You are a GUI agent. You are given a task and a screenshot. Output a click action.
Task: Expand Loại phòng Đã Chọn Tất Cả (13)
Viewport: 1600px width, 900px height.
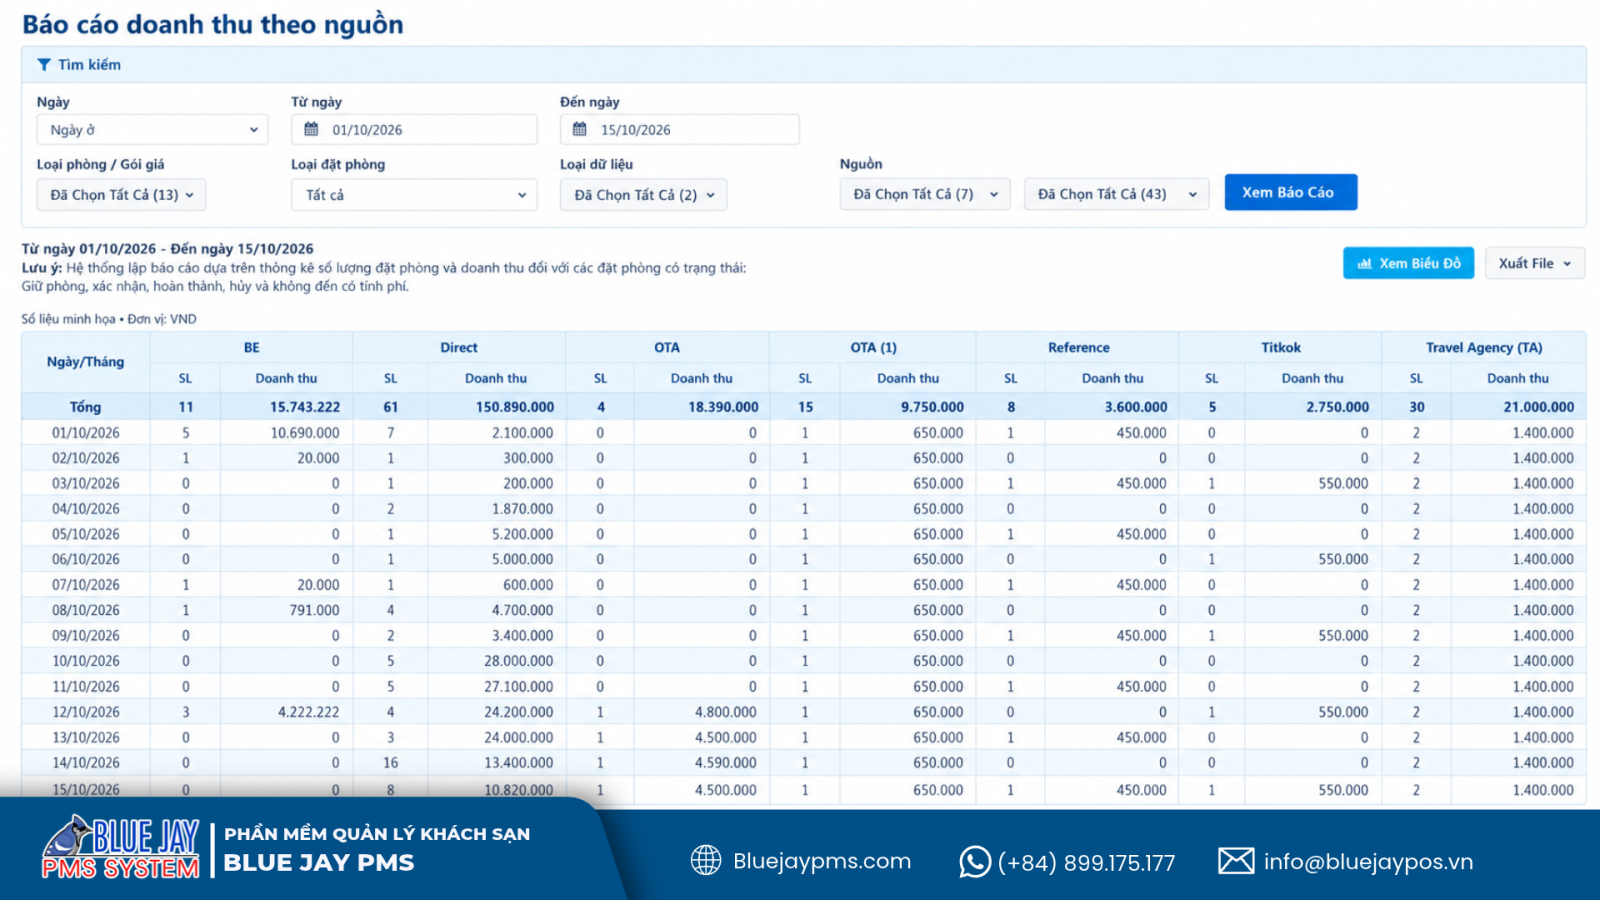tap(121, 195)
